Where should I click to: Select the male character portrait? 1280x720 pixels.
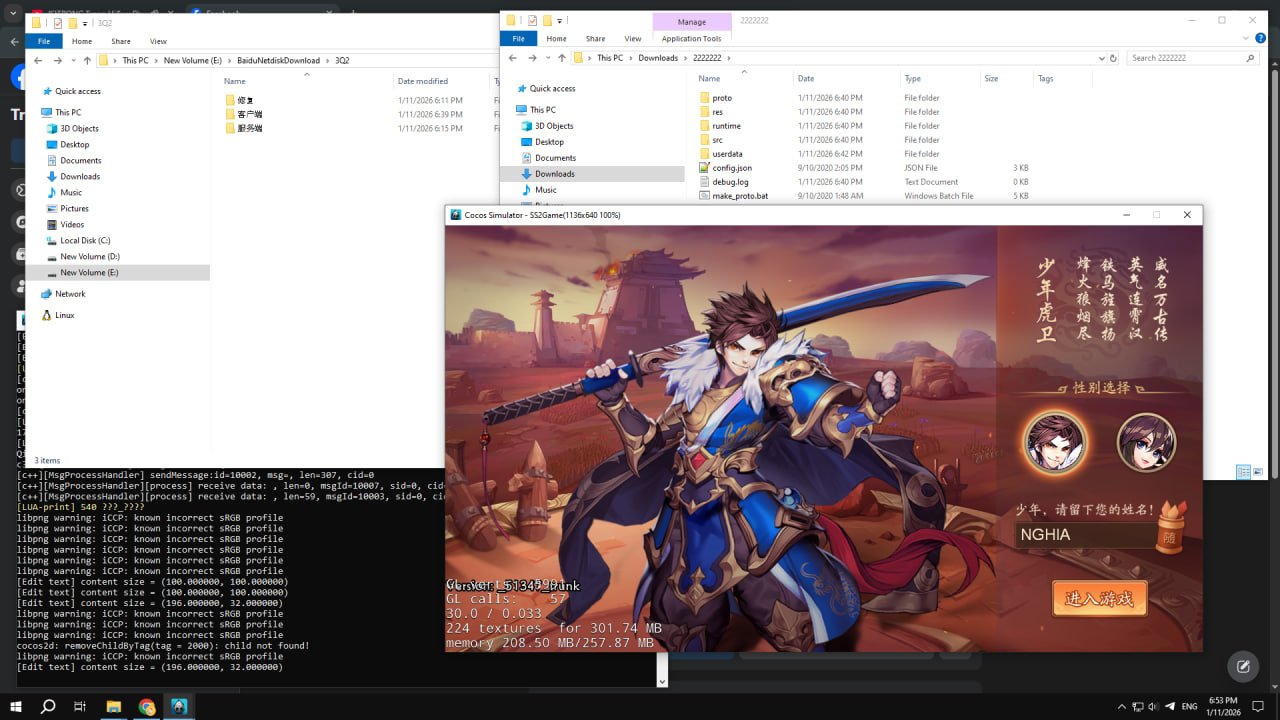[1054, 442]
